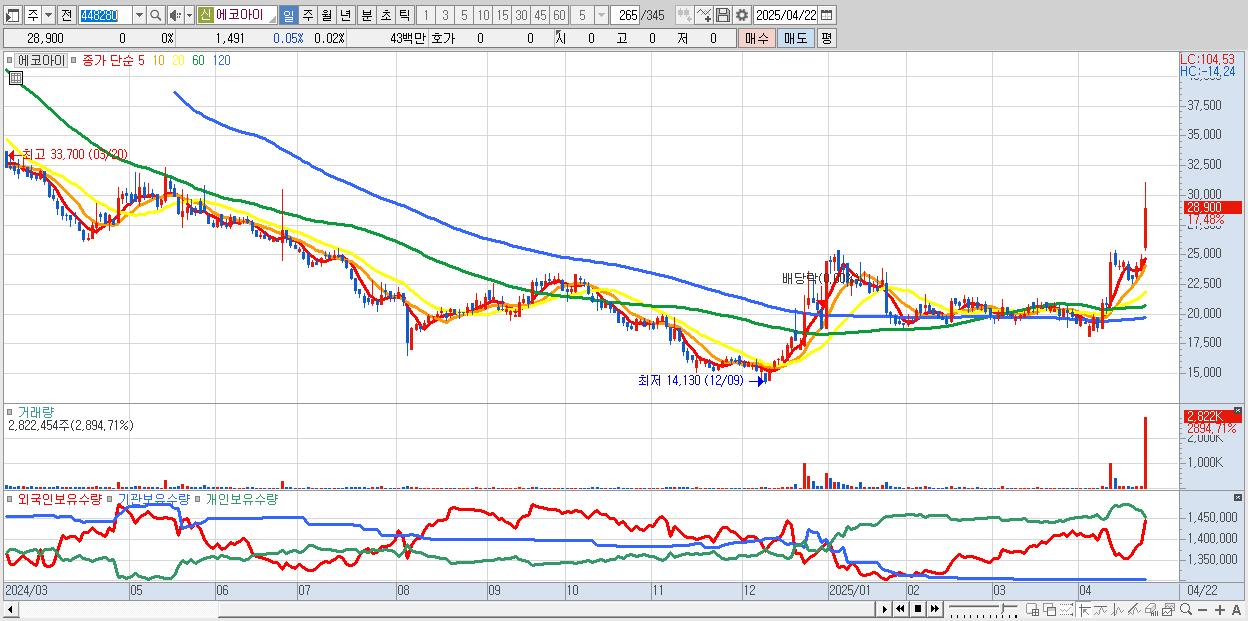Click the indicator add icon beside the save icon
This screenshot has height=621, width=1248.
(705, 15)
